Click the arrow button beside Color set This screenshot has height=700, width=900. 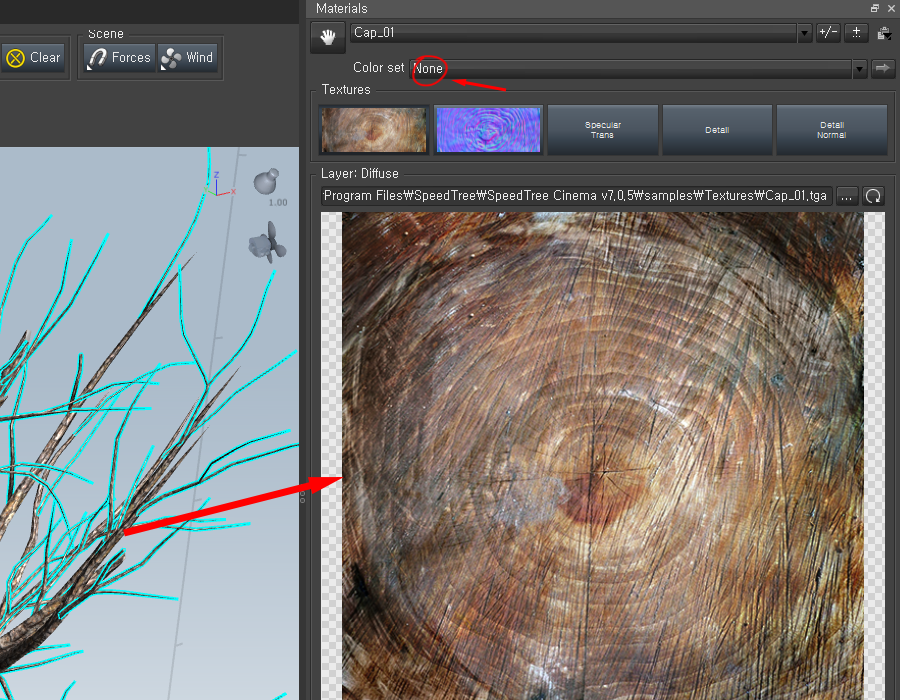pos(883,68)
